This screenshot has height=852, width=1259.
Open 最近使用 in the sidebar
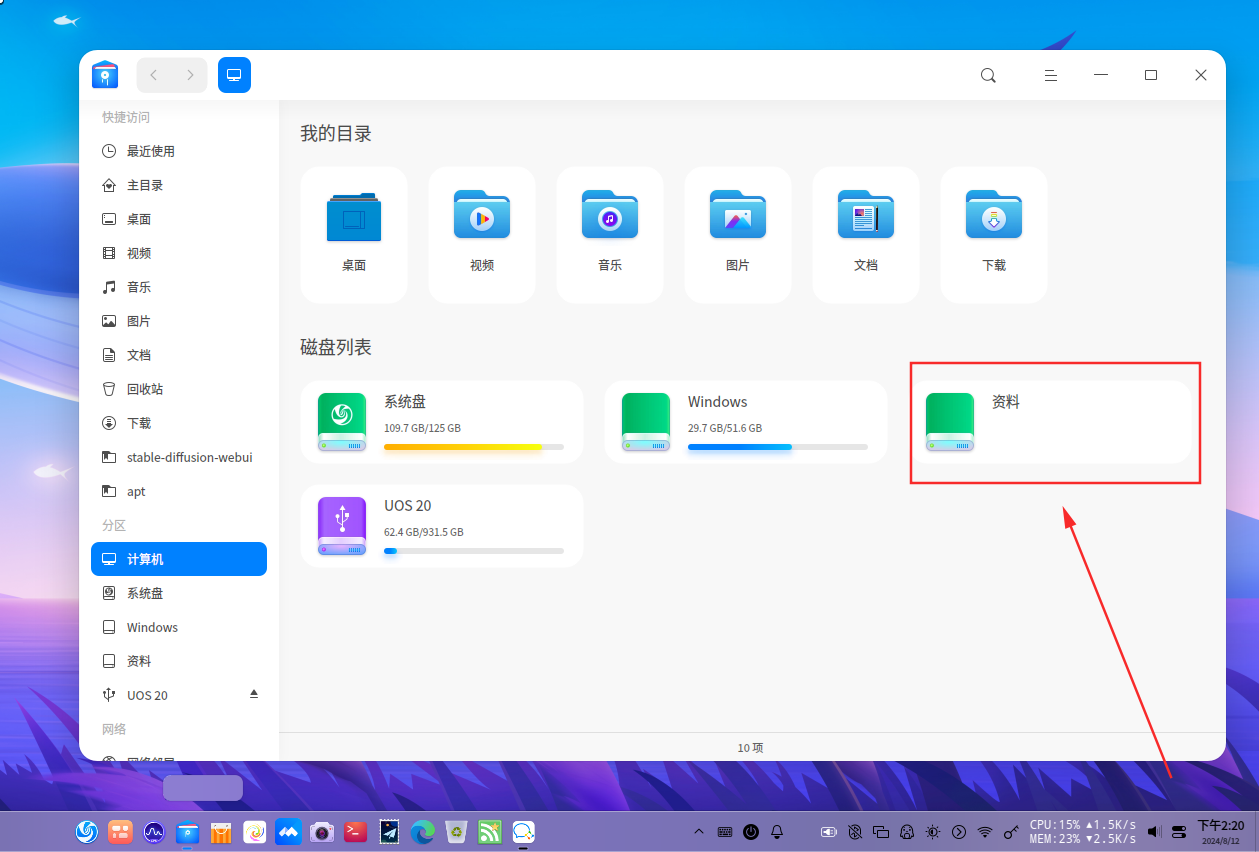[x=179, y=151]
